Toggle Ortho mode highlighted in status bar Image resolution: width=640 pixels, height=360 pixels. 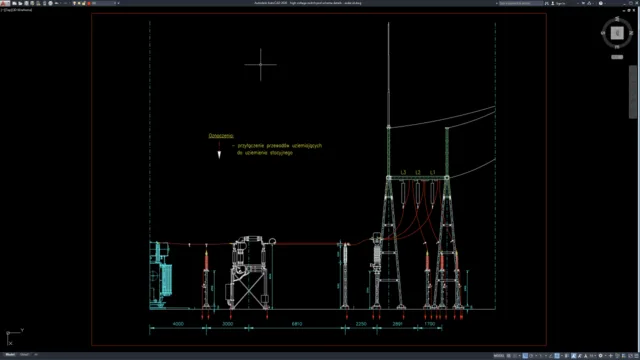point(525,356)
